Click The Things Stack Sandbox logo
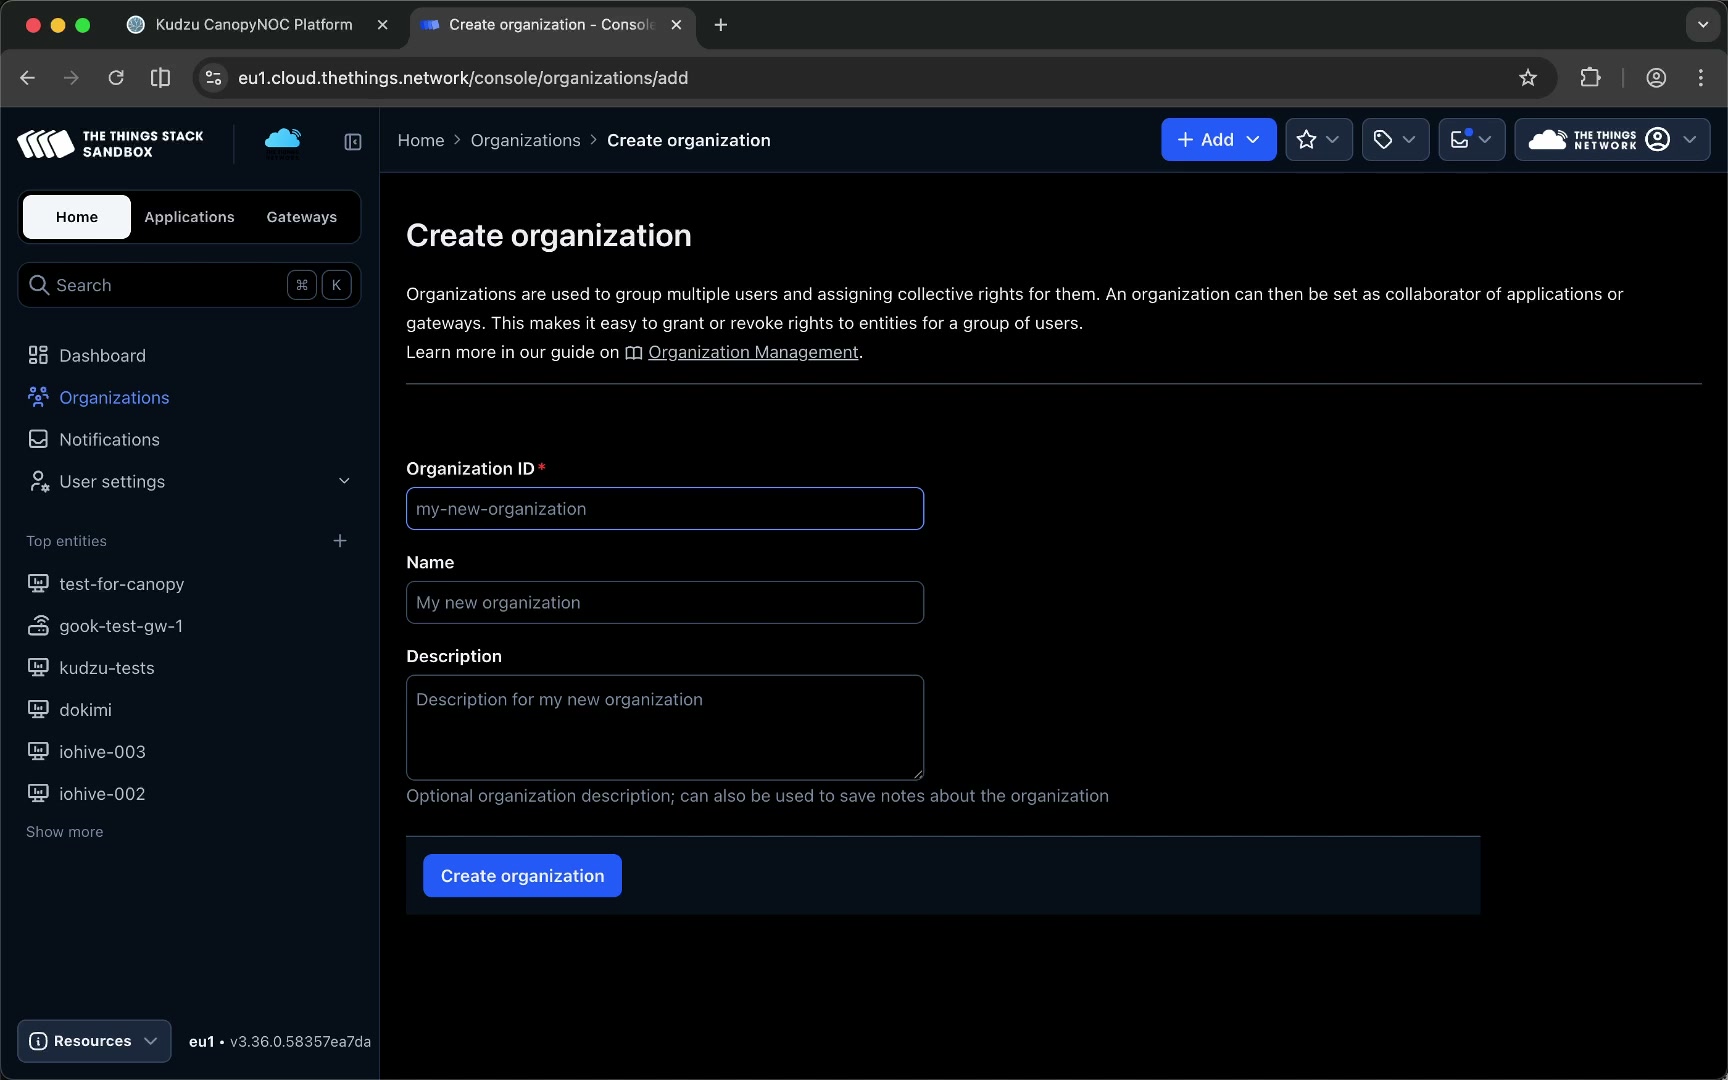This screenshot has height=1080, width=1728. (110, 143)
